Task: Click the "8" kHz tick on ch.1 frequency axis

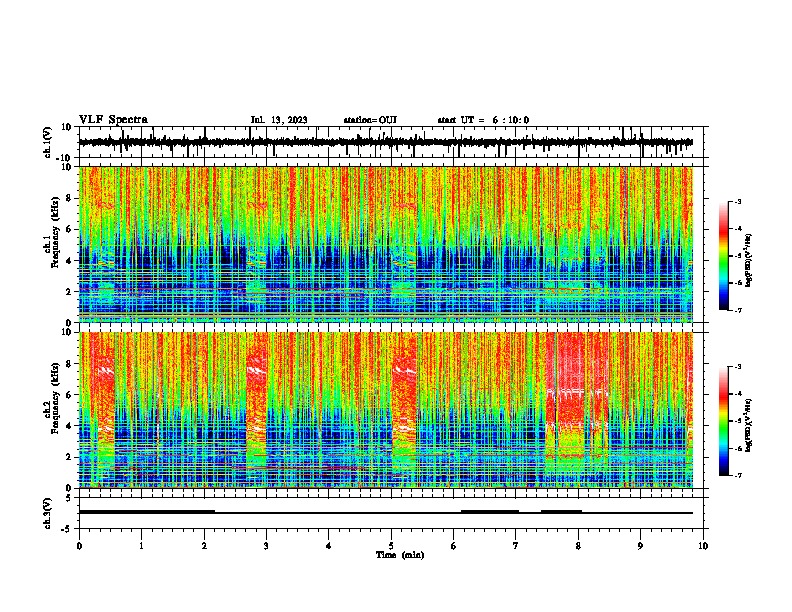Action: point(69,198)
